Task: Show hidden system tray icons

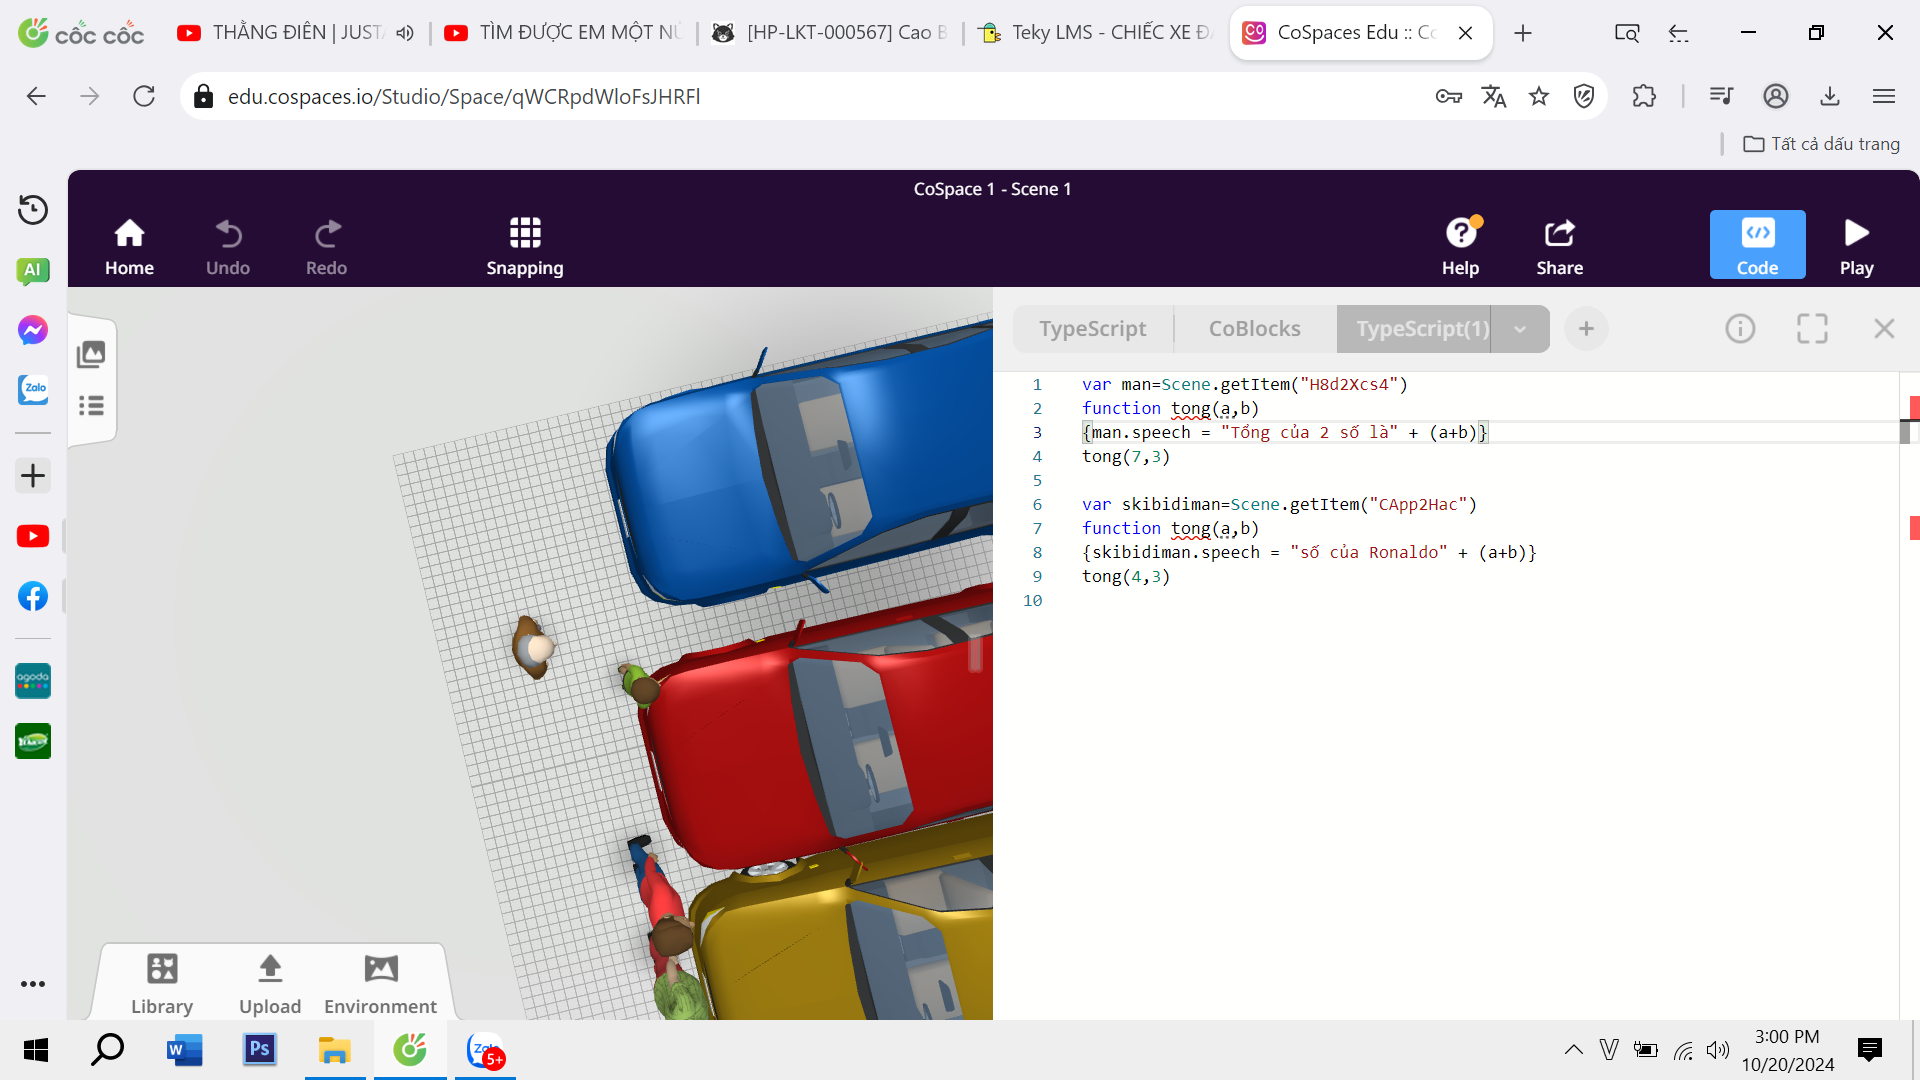Action: coord(1574,1050)
